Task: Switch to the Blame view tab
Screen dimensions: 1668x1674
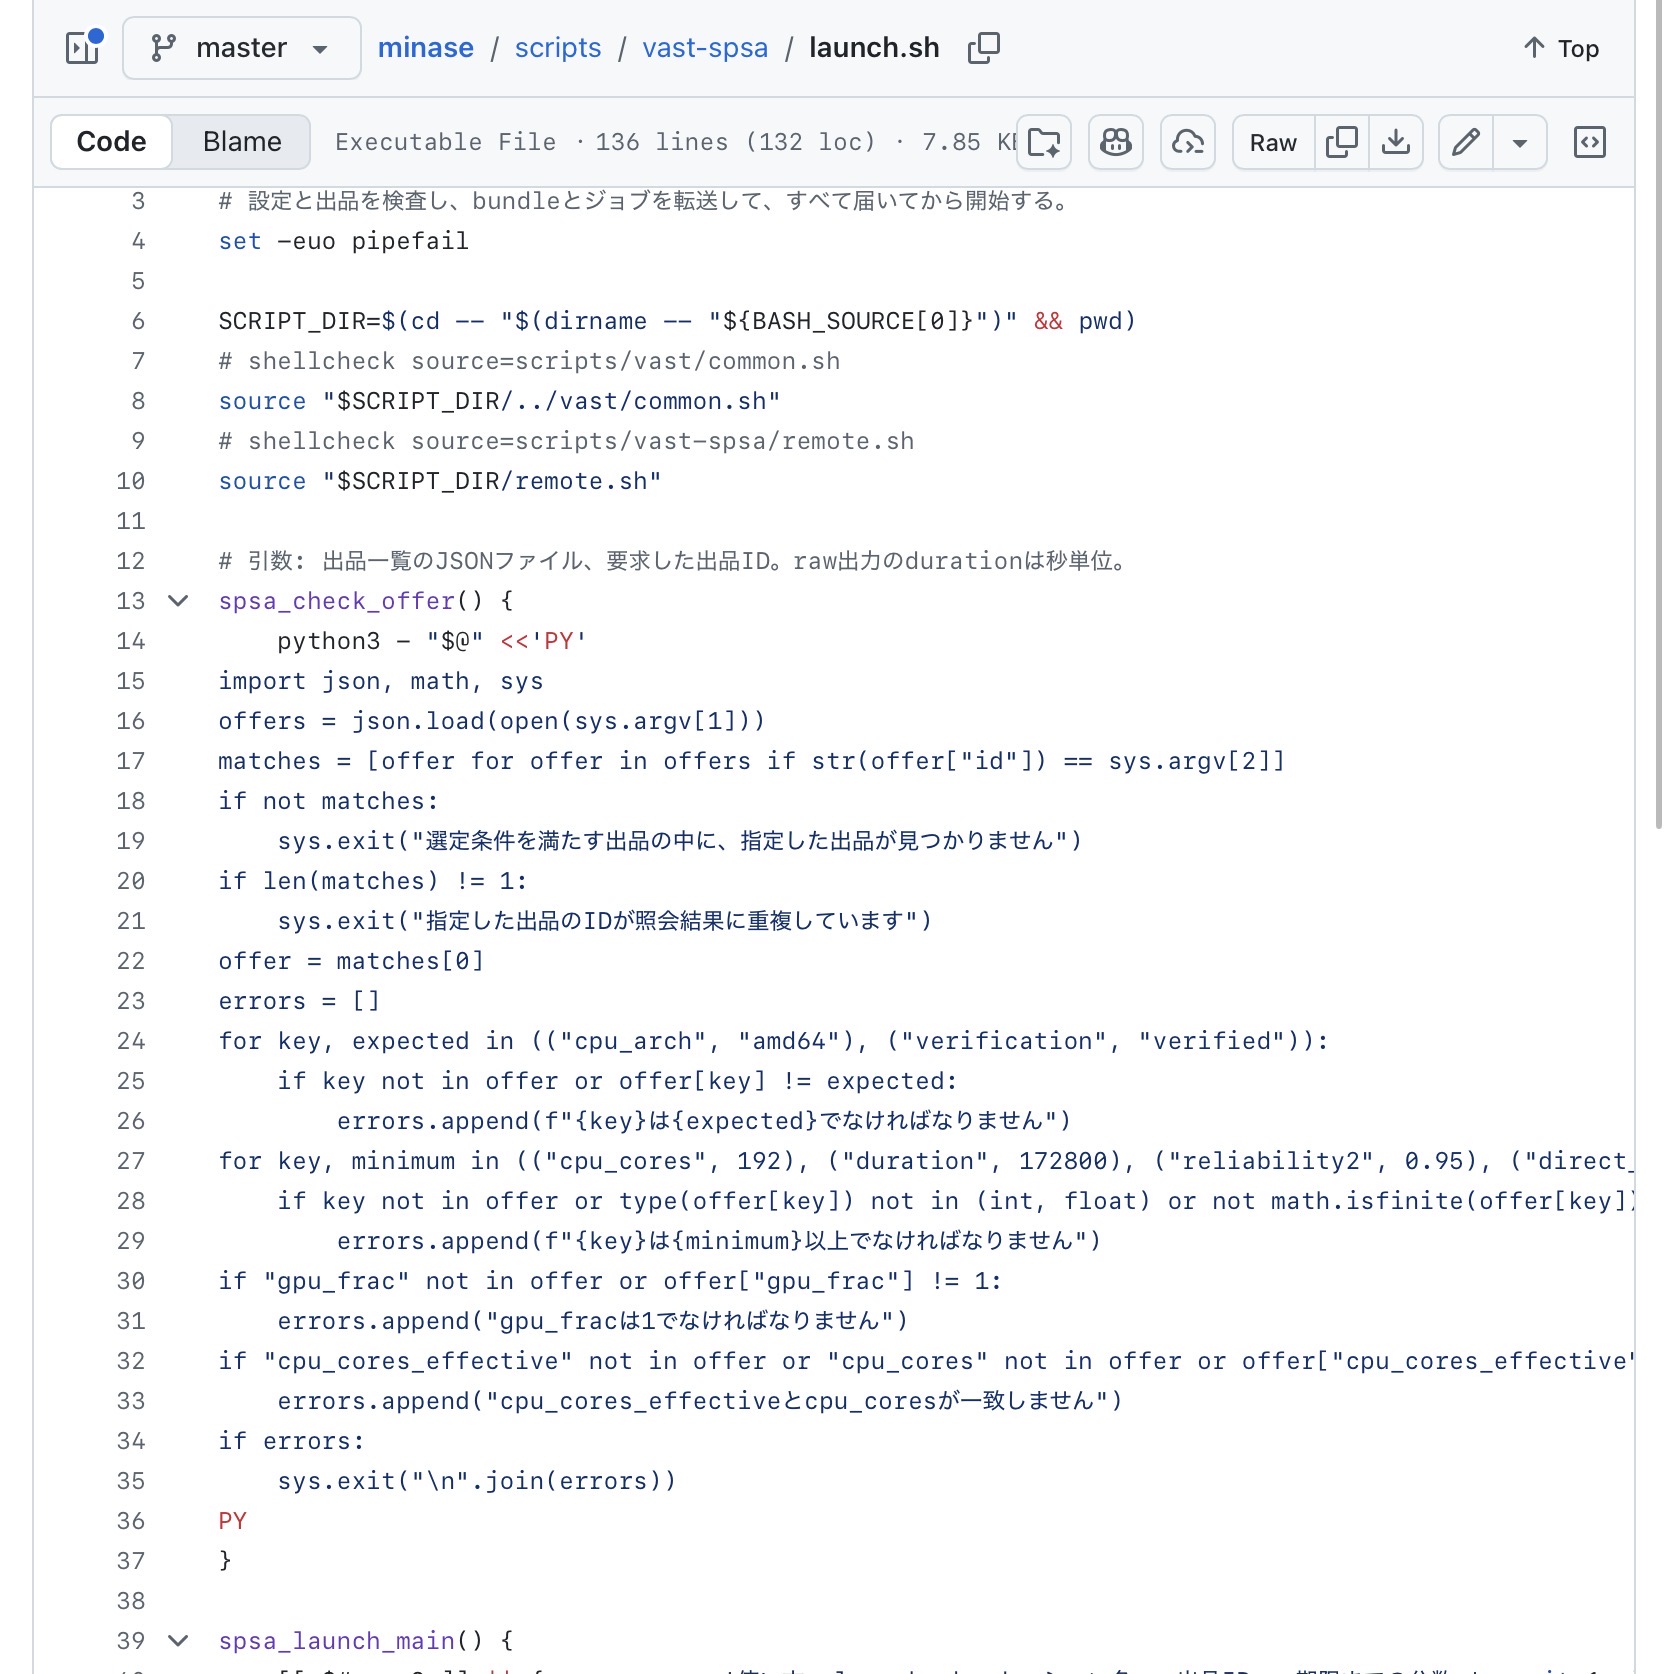Action: click(x=242, y=142)
